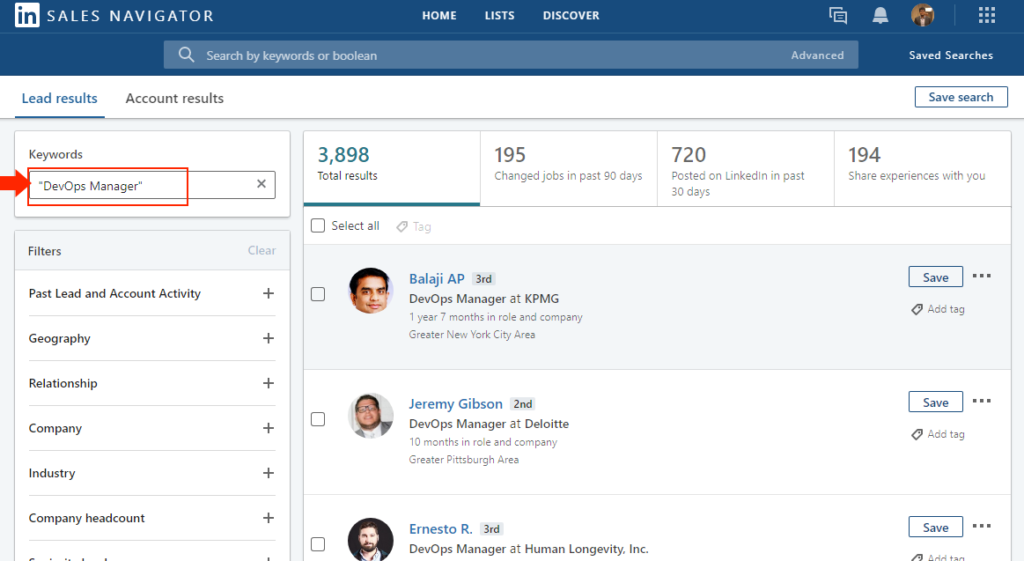The width and height of the screenshot is (1024, 561).
Task: Clear all filters
Action: 261,250
